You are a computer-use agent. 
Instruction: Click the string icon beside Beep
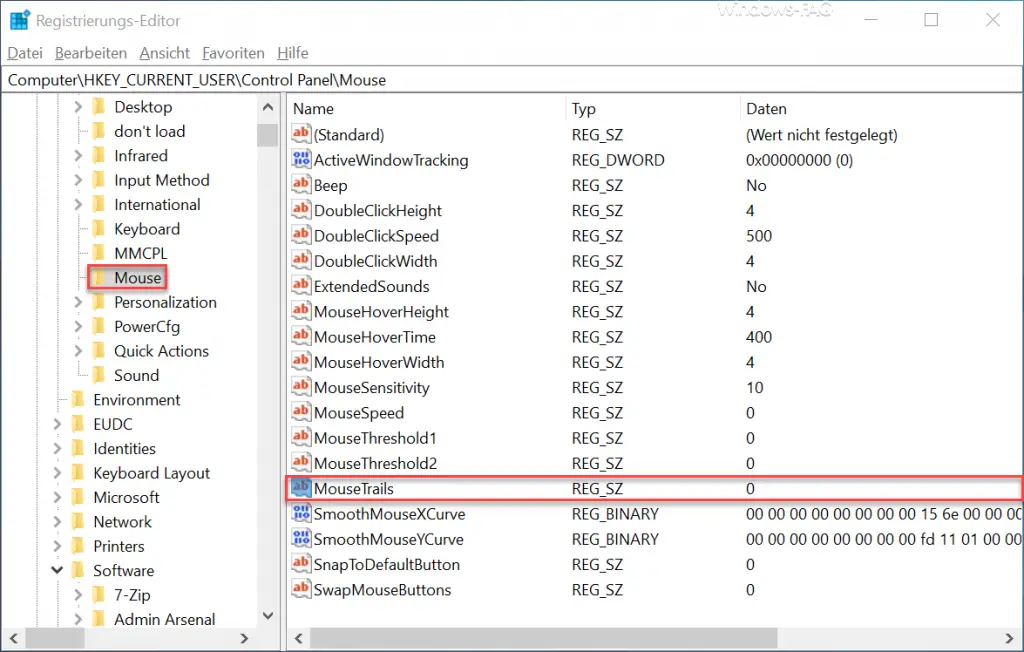pos(301,185)
